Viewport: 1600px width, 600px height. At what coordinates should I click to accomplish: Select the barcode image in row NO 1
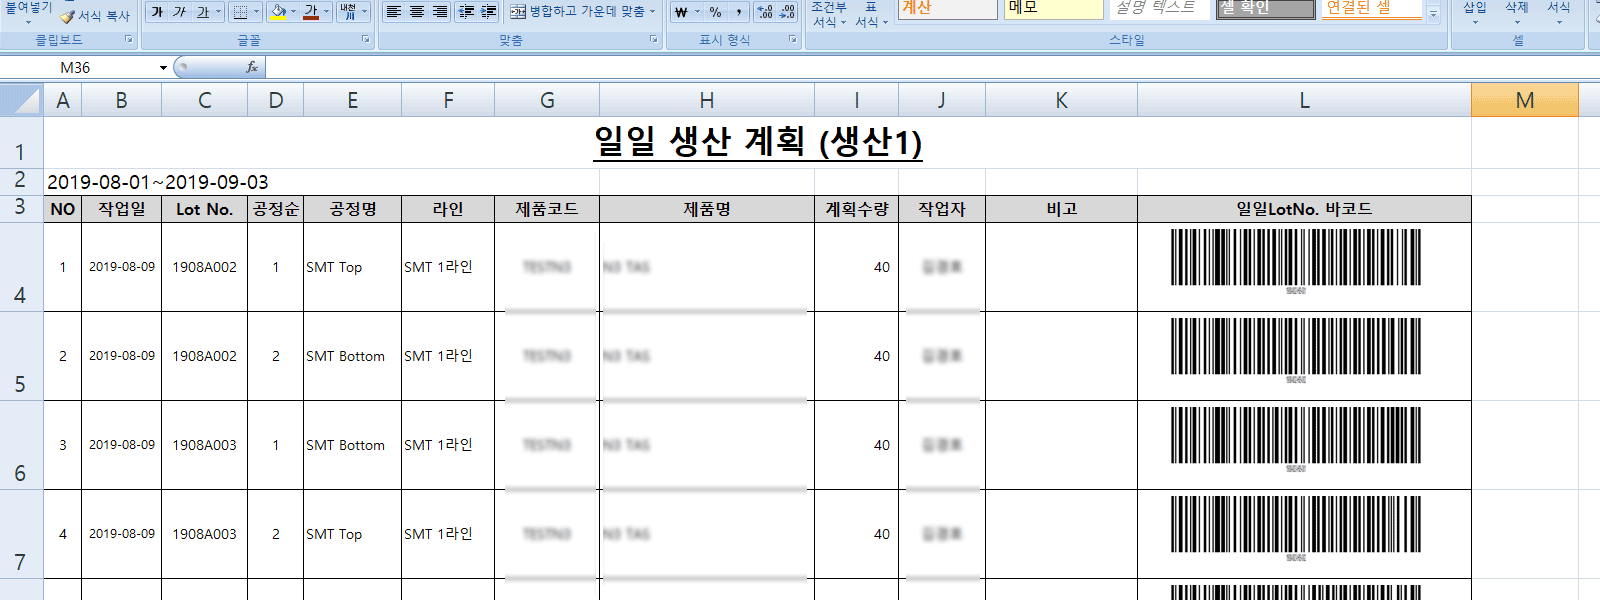click(1296, 260)
